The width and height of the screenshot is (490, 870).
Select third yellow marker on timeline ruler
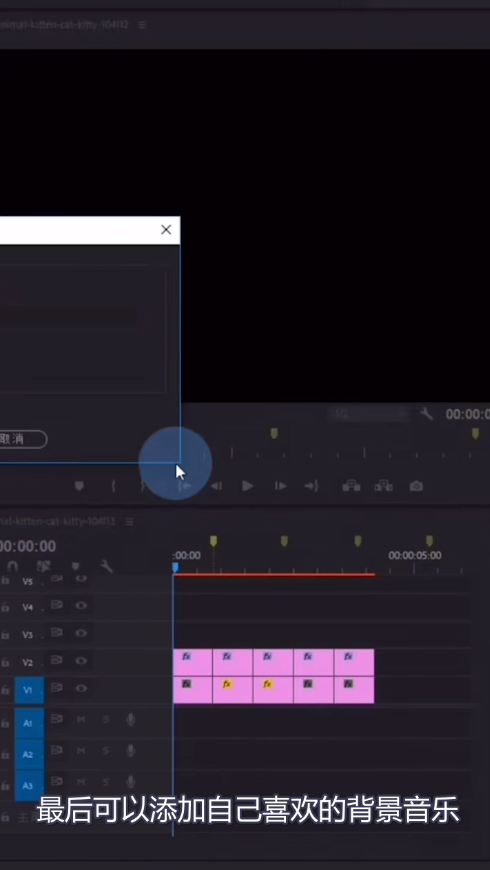(x=358, y=541)
